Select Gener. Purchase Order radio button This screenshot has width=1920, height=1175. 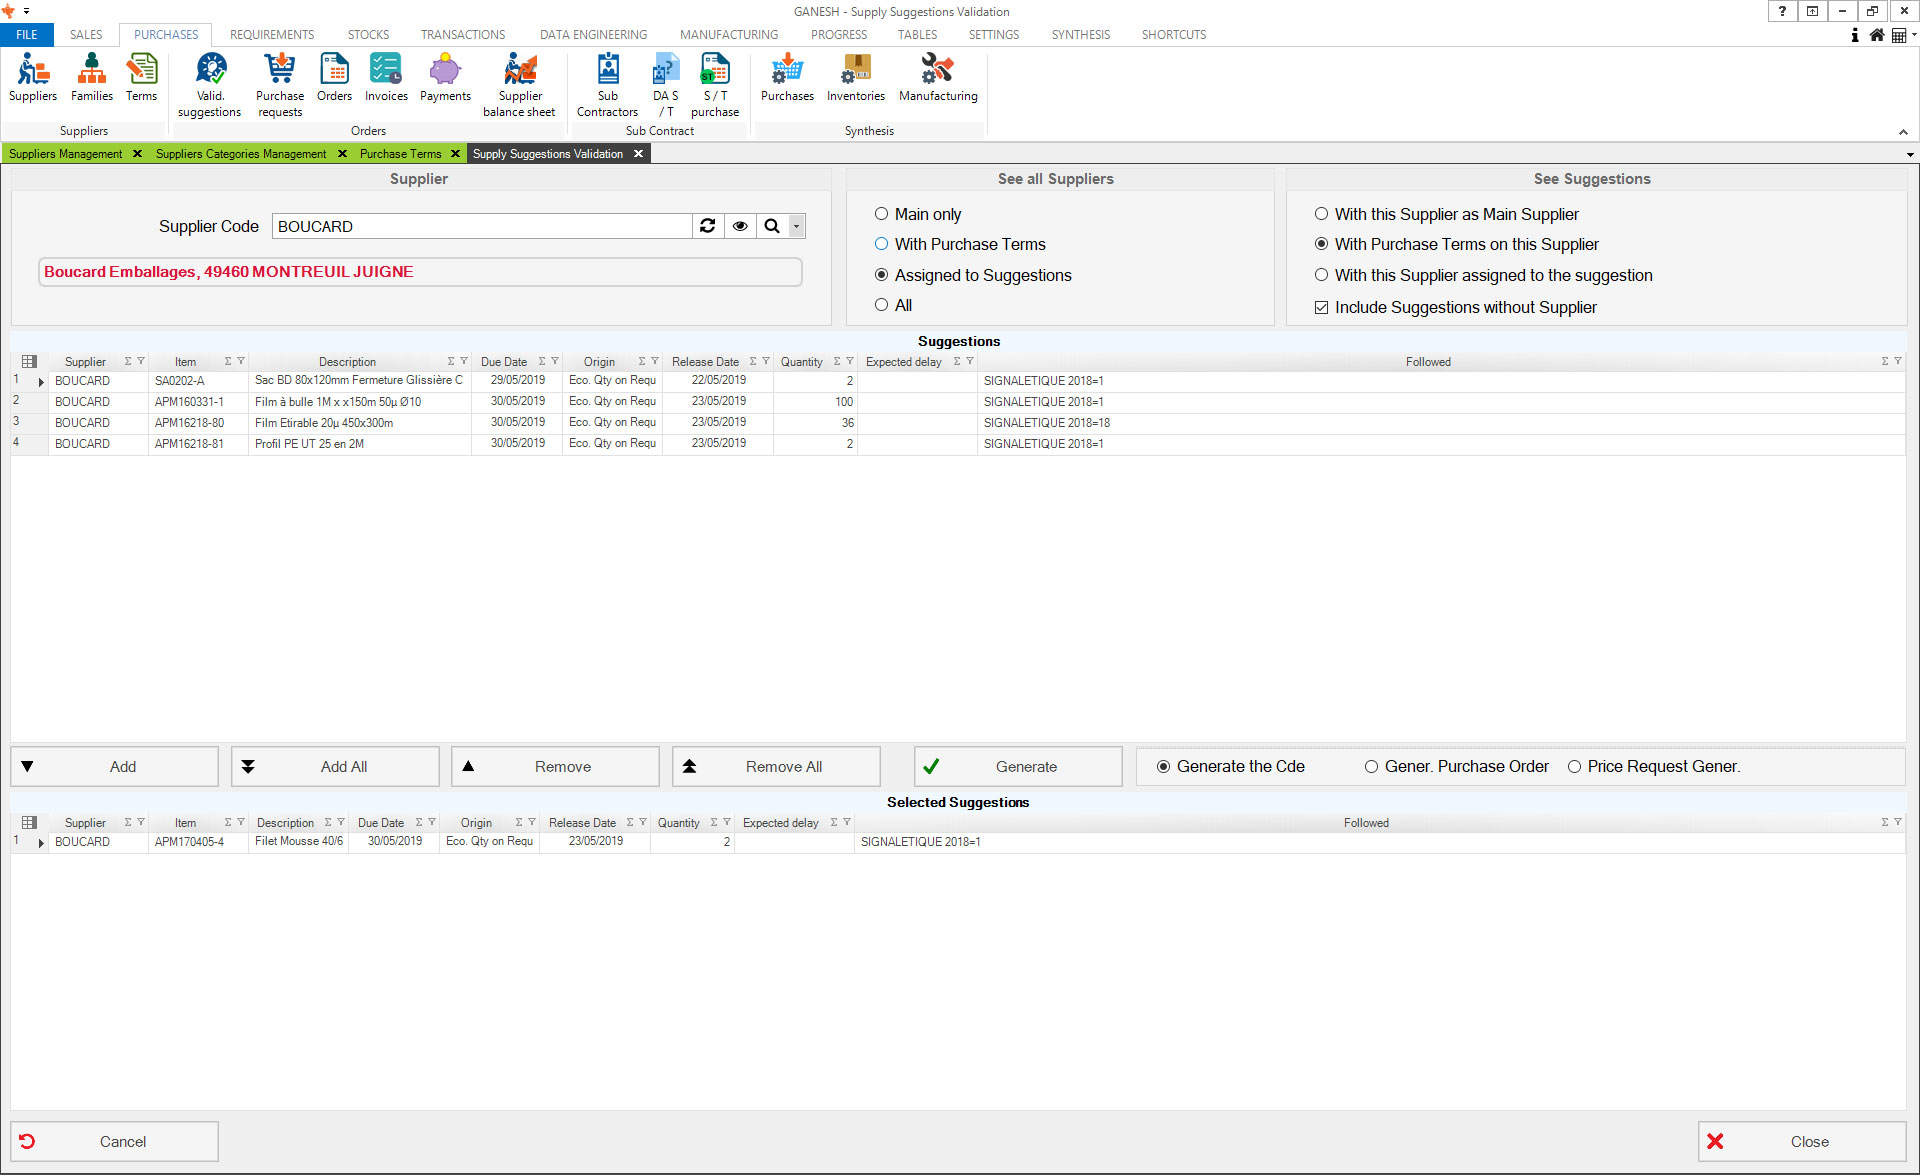pyautogui.click(x=1371, y=767)
